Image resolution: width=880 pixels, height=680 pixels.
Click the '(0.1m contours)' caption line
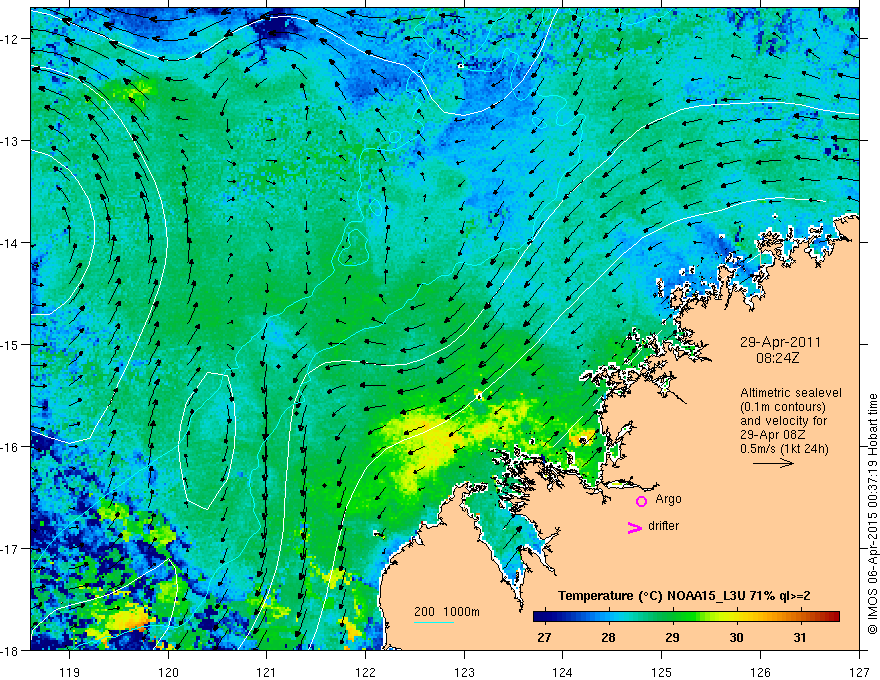783,407
